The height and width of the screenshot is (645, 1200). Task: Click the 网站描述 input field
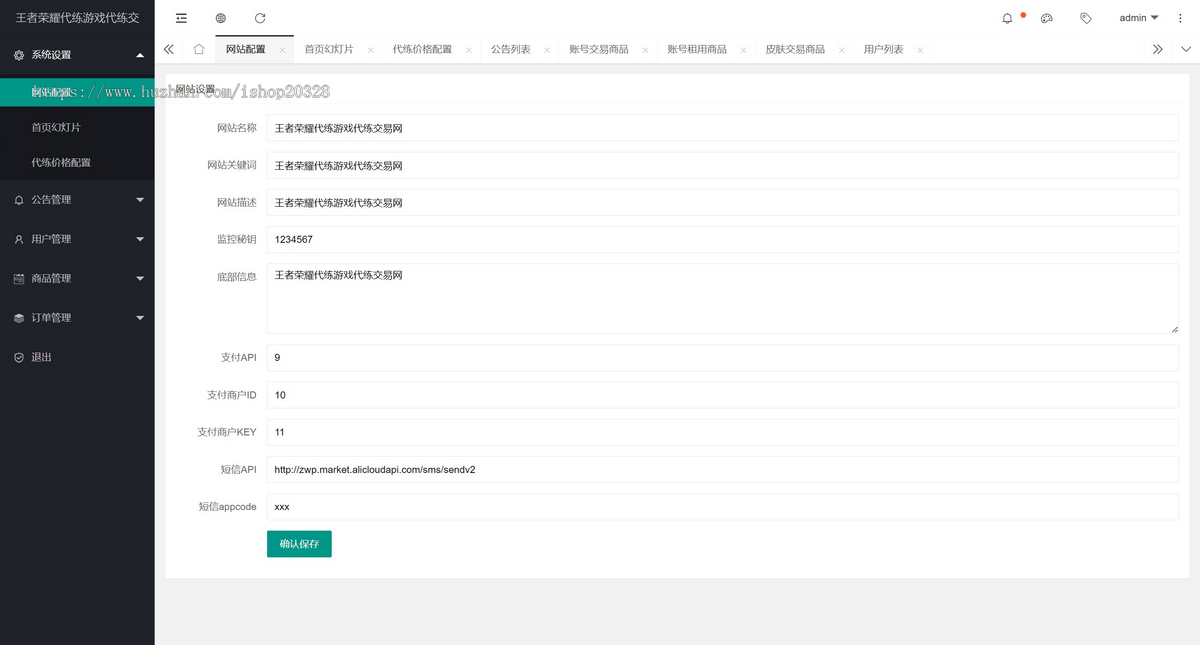coord(722,202)
